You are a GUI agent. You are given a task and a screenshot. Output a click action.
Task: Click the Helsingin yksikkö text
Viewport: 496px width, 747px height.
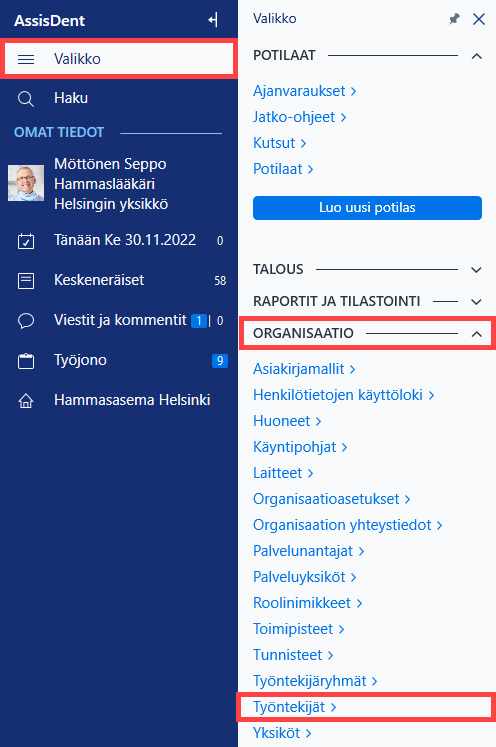coord(111,204)
